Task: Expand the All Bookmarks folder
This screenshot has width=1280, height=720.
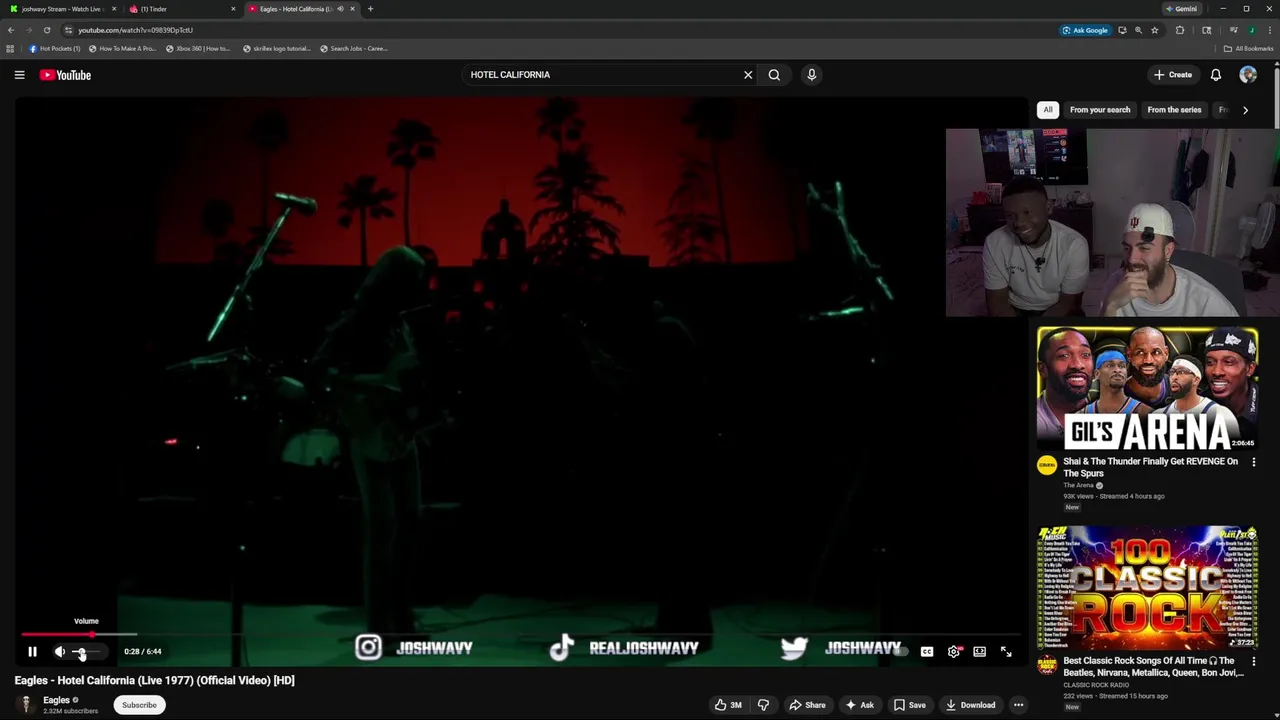Action: point(1248,48)
